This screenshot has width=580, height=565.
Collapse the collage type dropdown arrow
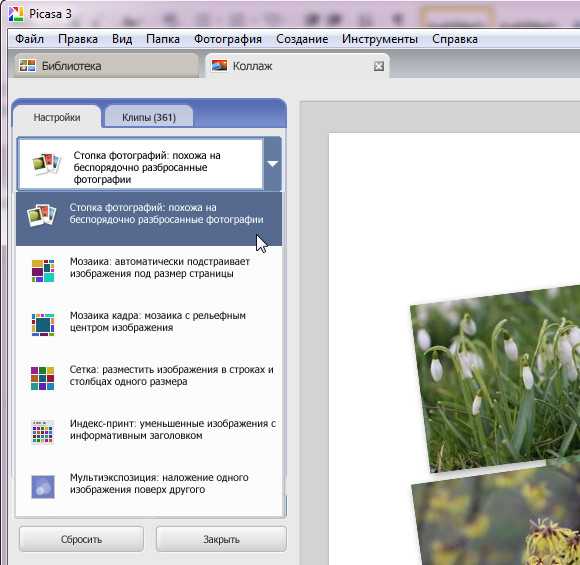(x=273, y=164)
